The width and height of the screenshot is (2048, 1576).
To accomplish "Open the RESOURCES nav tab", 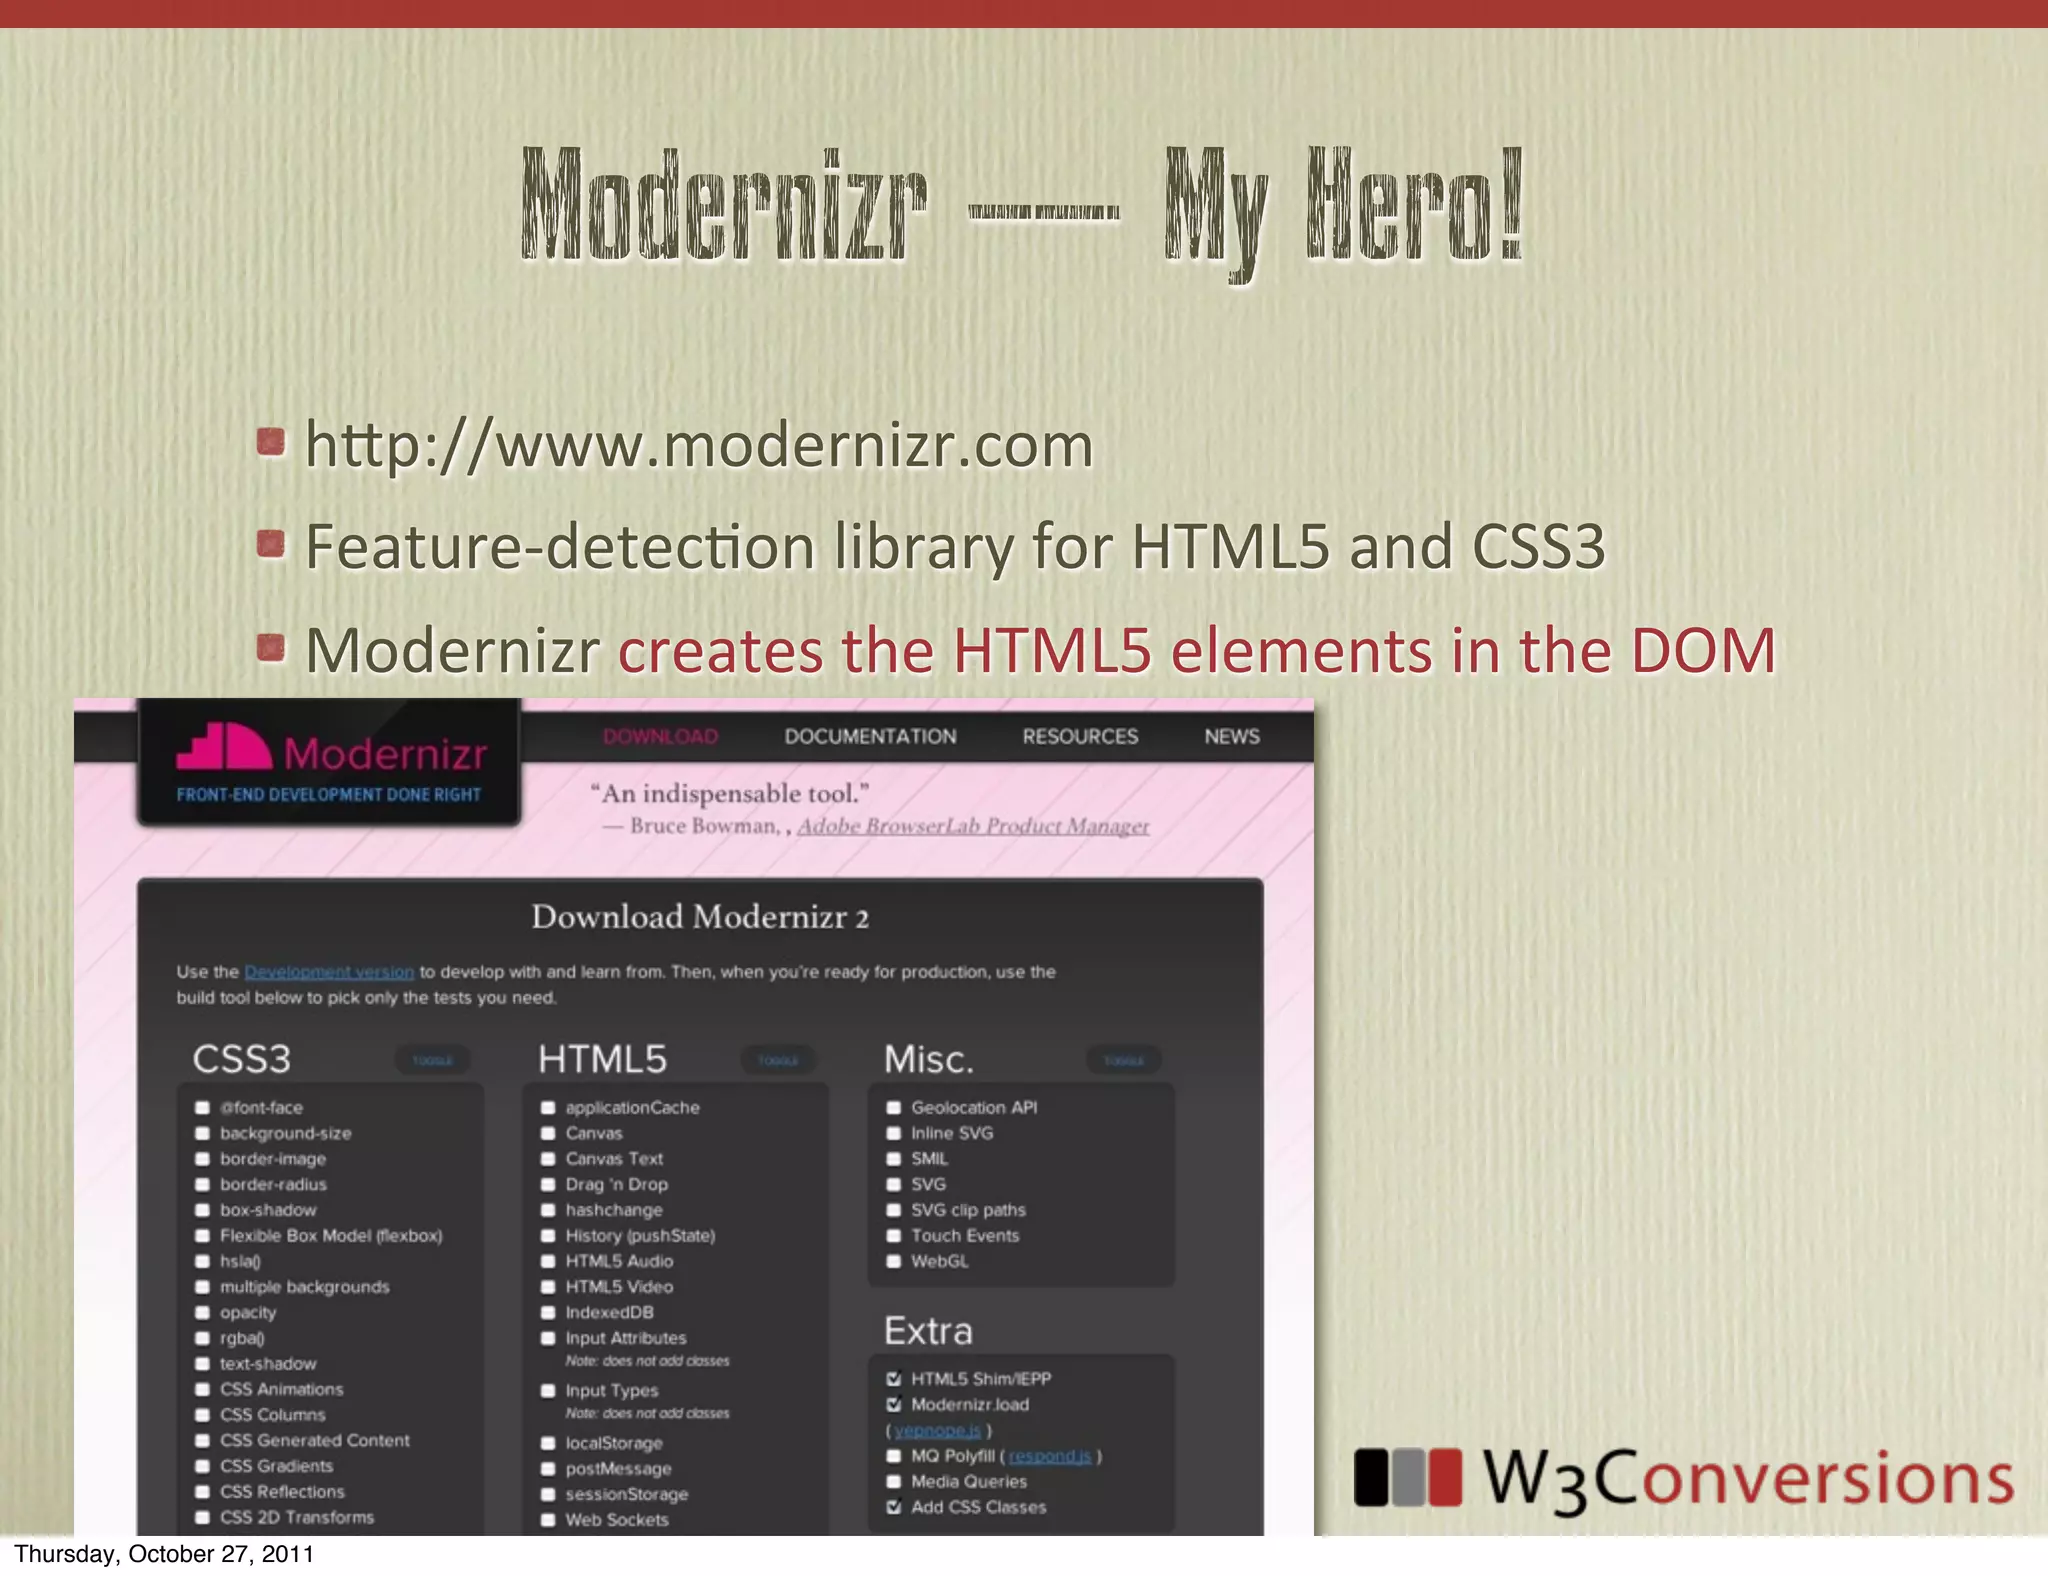I will [1080, 737].
